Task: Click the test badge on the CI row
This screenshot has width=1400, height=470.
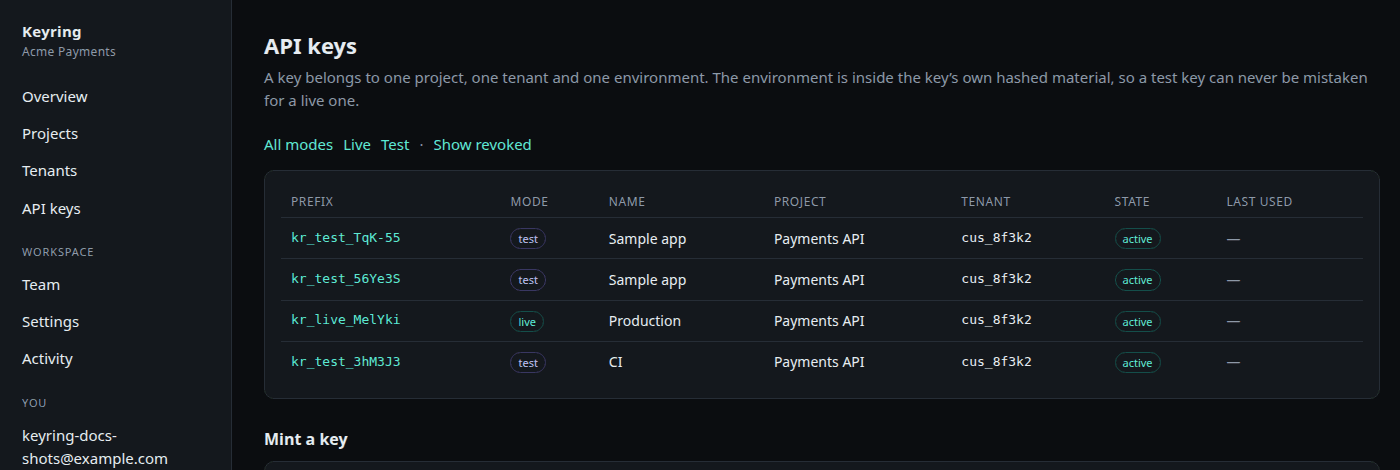Action: point(528,363)
